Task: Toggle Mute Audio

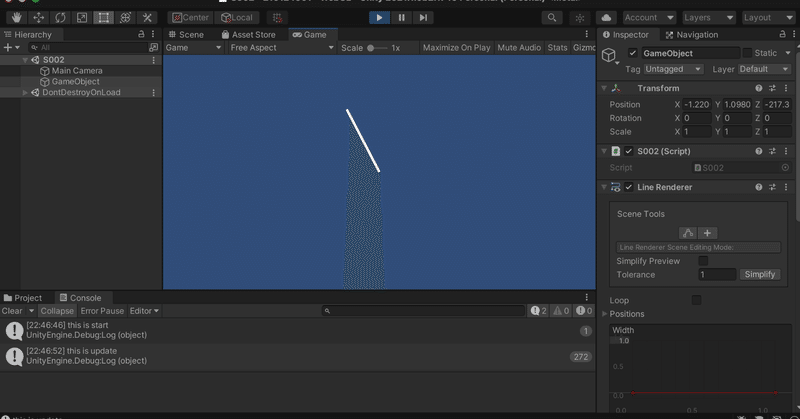Action: click(519, 47)
